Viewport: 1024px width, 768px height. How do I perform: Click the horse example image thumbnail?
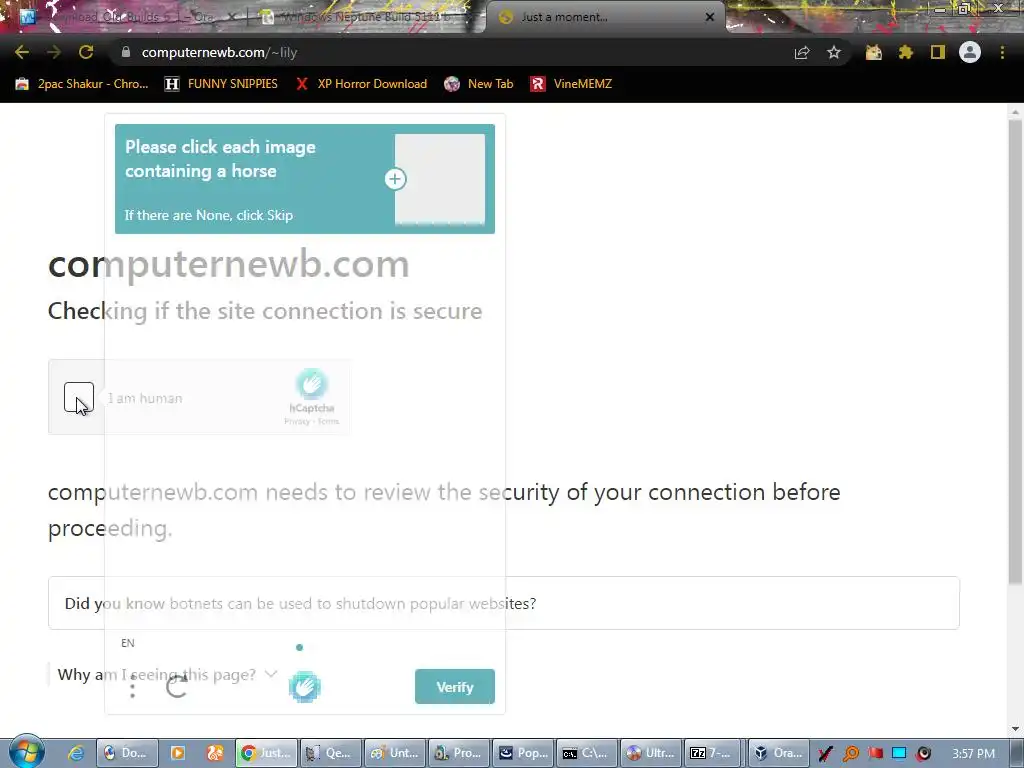pyautogui.click(x=440, y=178)
